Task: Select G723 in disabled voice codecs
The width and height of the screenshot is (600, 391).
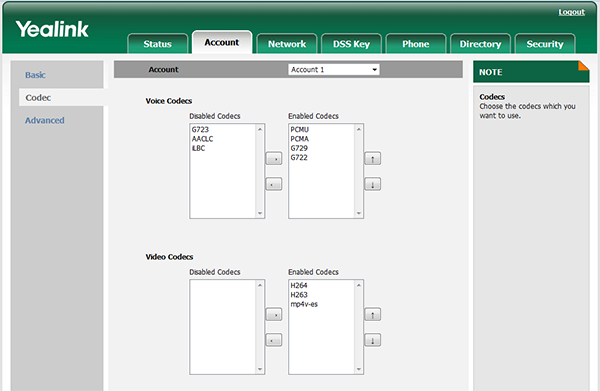Action: tap(222, 129)
